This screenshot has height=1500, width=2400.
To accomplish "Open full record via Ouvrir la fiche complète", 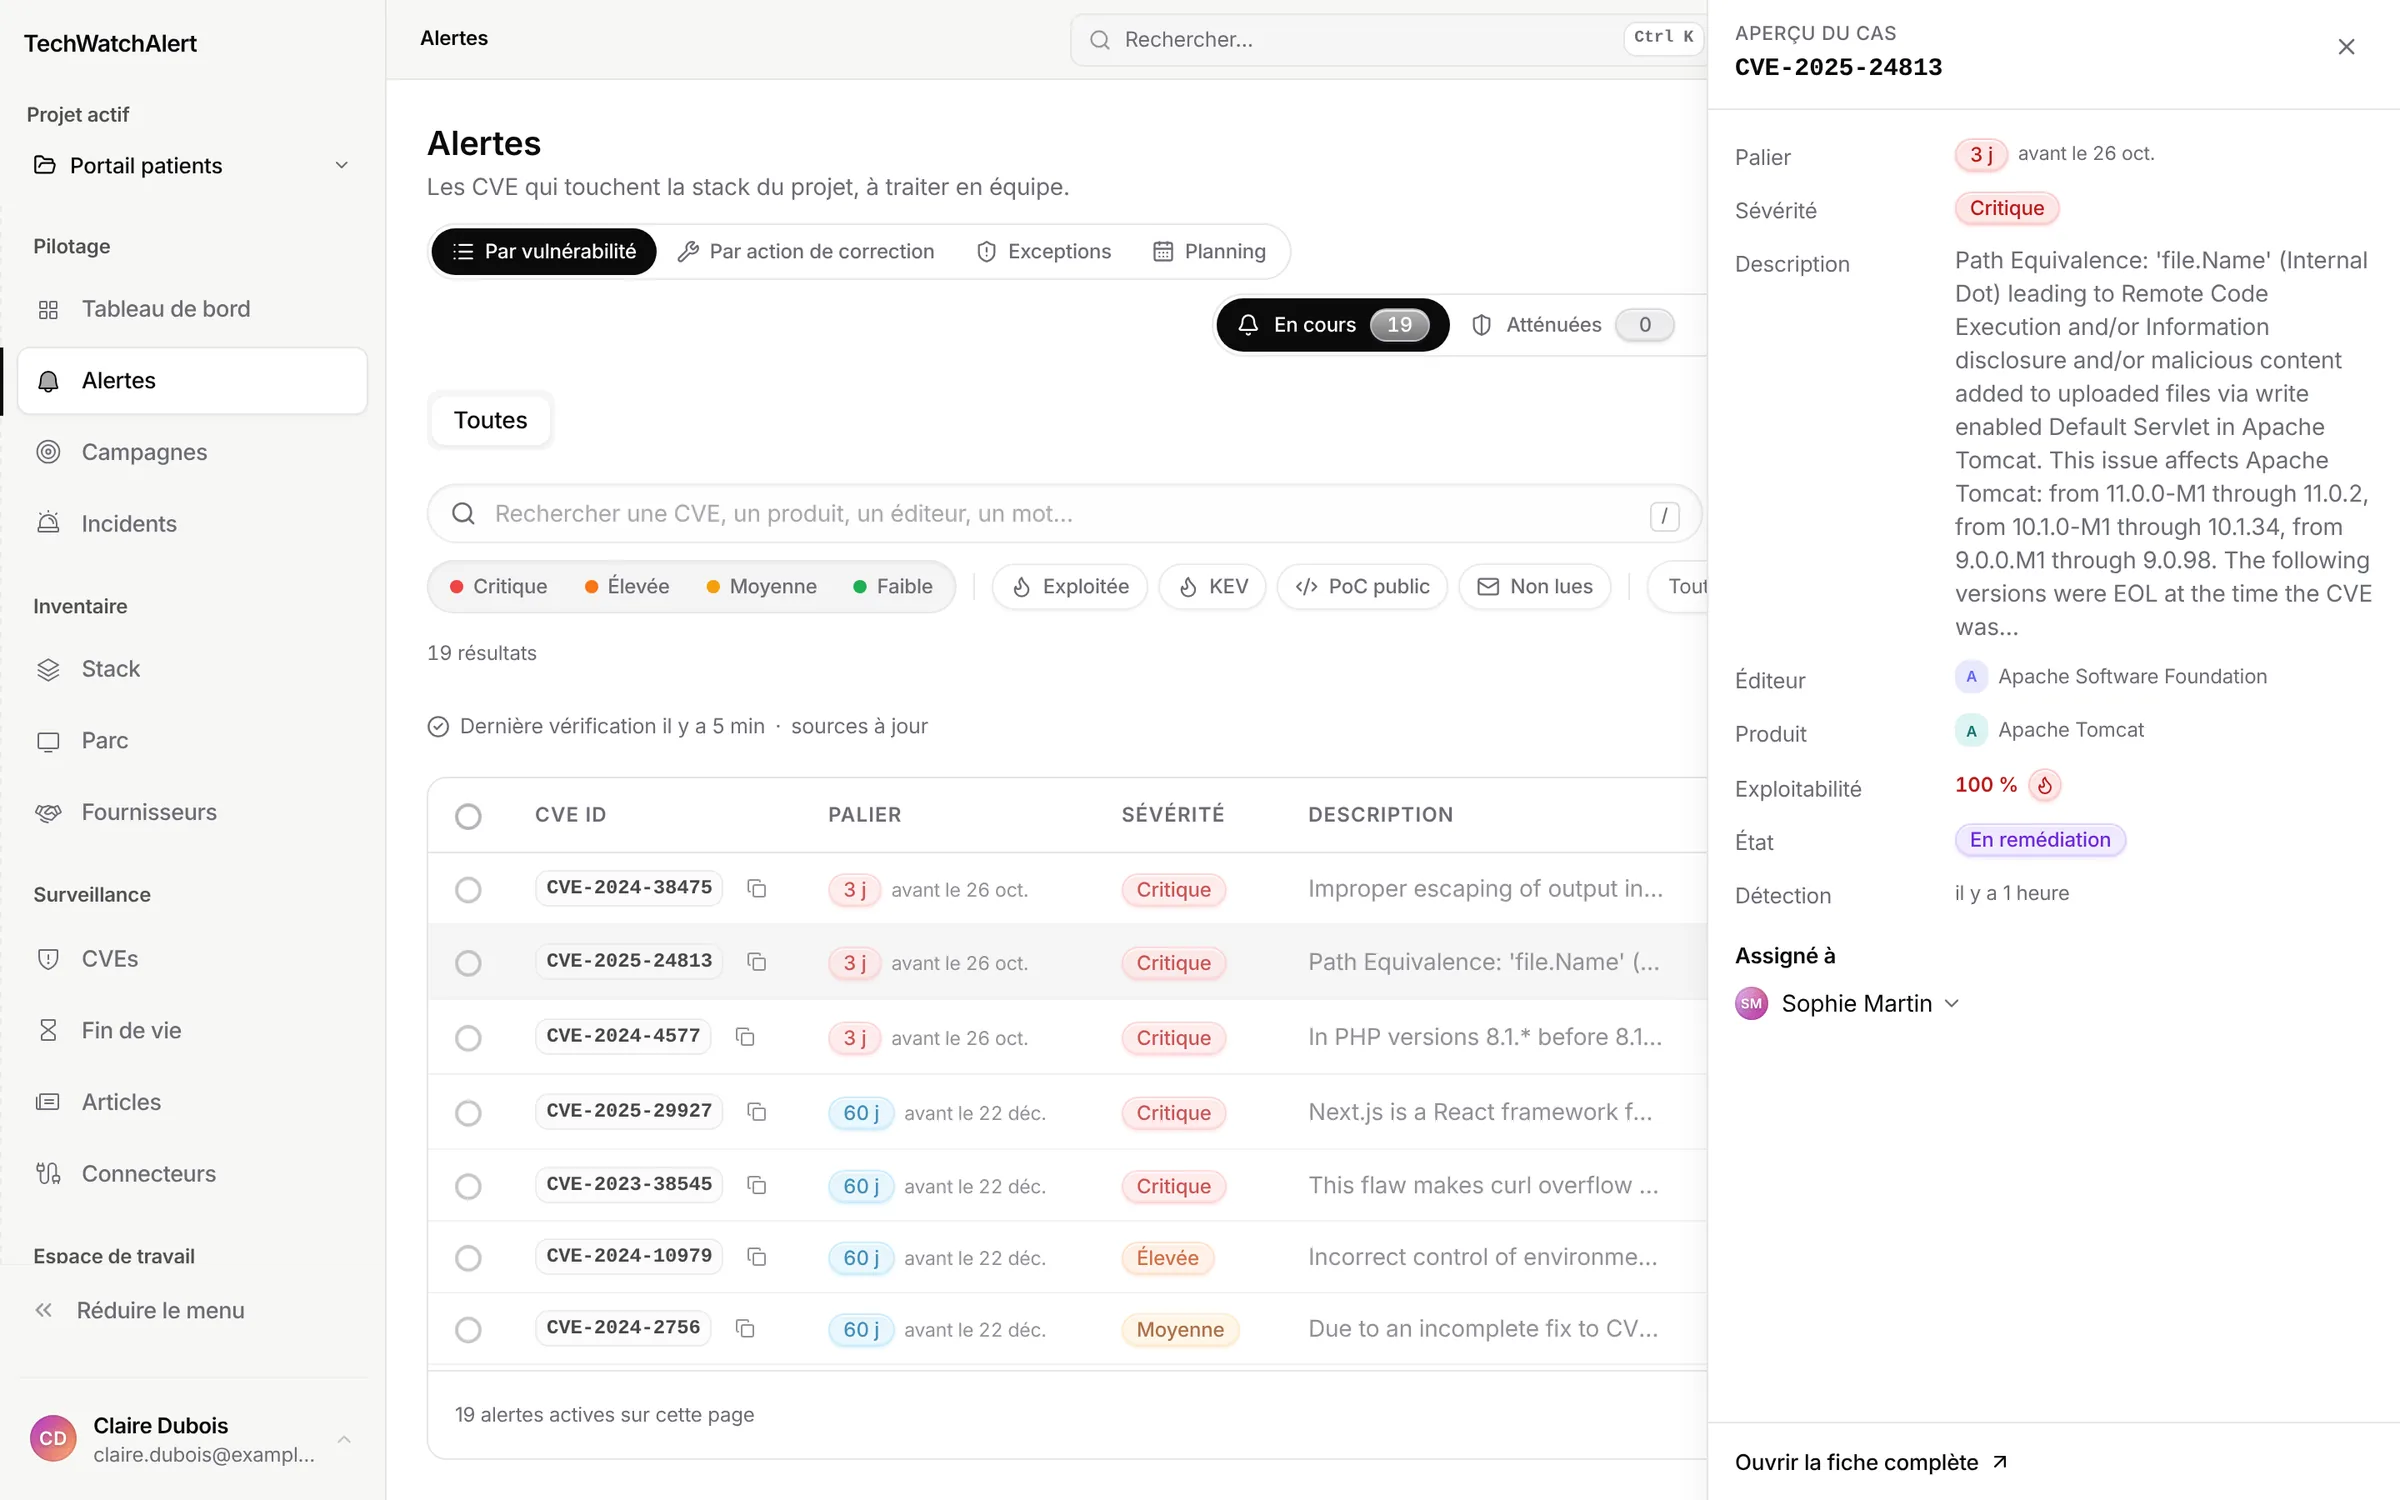I will tap(1871, 1462).
